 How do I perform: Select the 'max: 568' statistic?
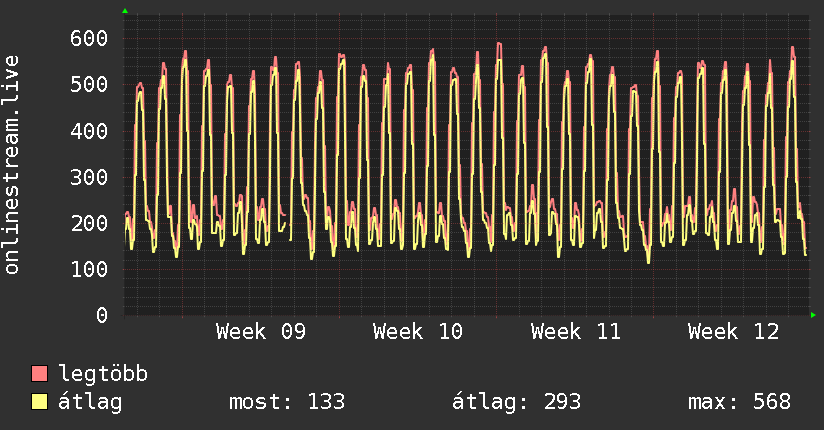pos(739,402)
